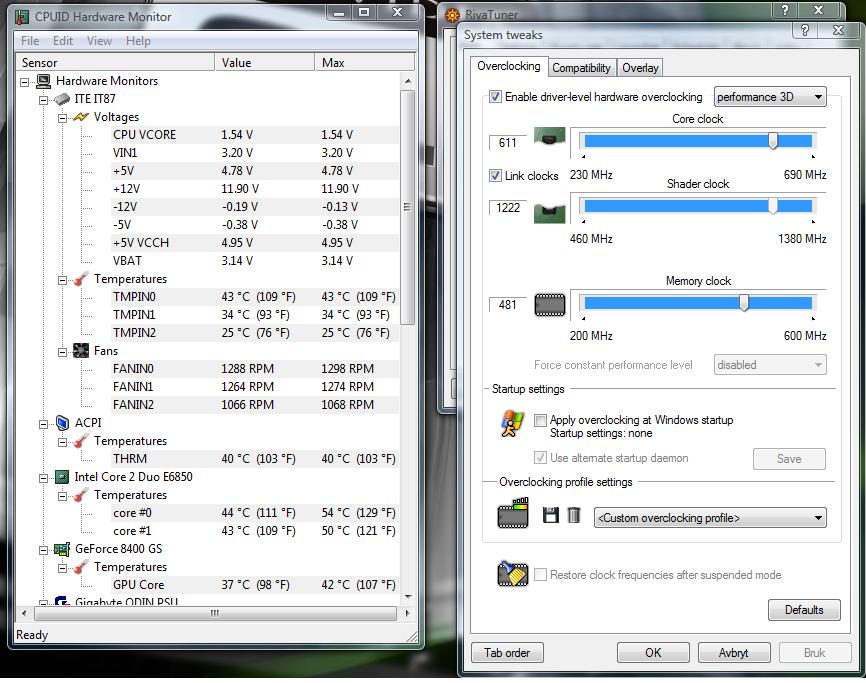The height and width of the screenshot is (683, 866).
Task: Click the Save startup settings button
Action: click(x=789, y=459)
